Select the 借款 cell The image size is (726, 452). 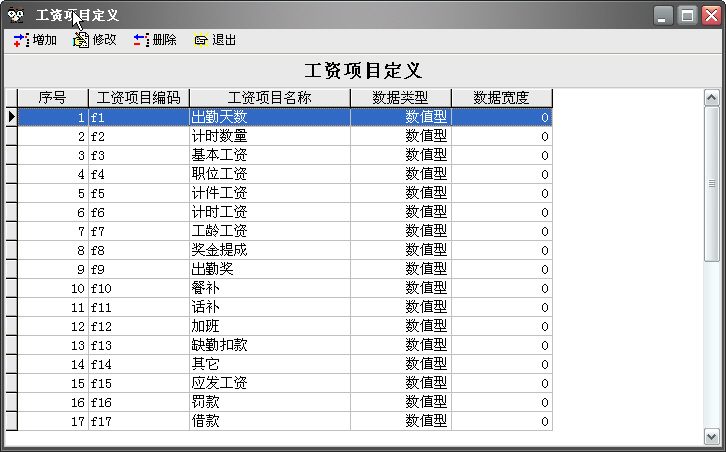[x=270, y=421]
